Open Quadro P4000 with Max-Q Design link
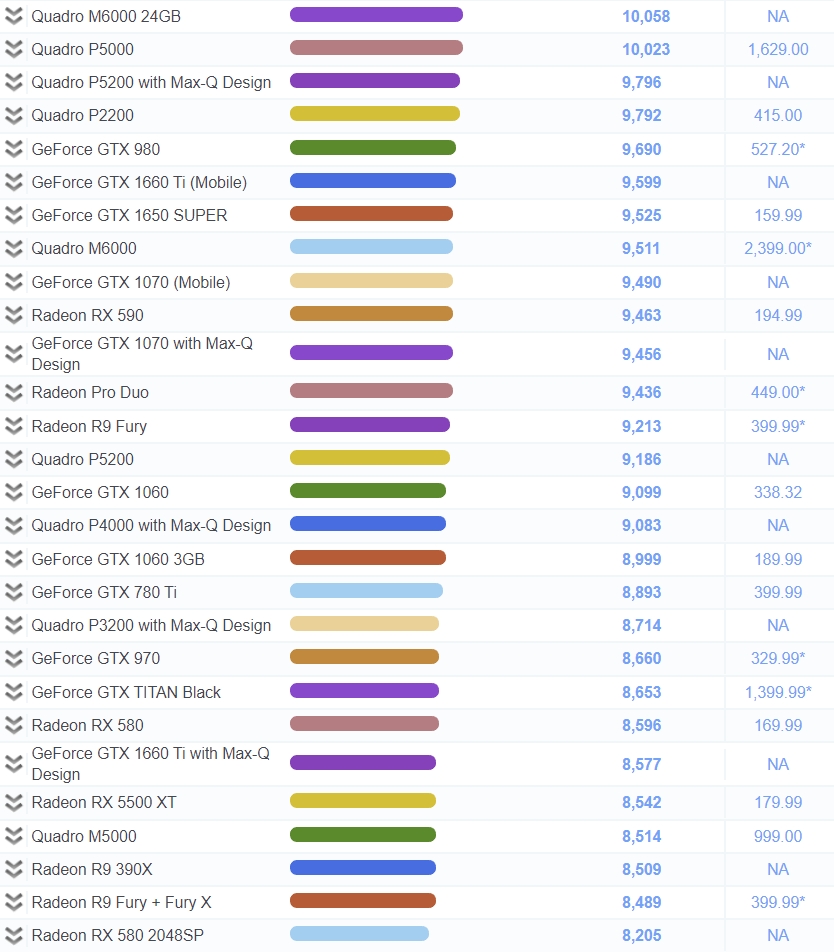Image resolution: width=834 pixels, height=952 pixels. [151, 526]
